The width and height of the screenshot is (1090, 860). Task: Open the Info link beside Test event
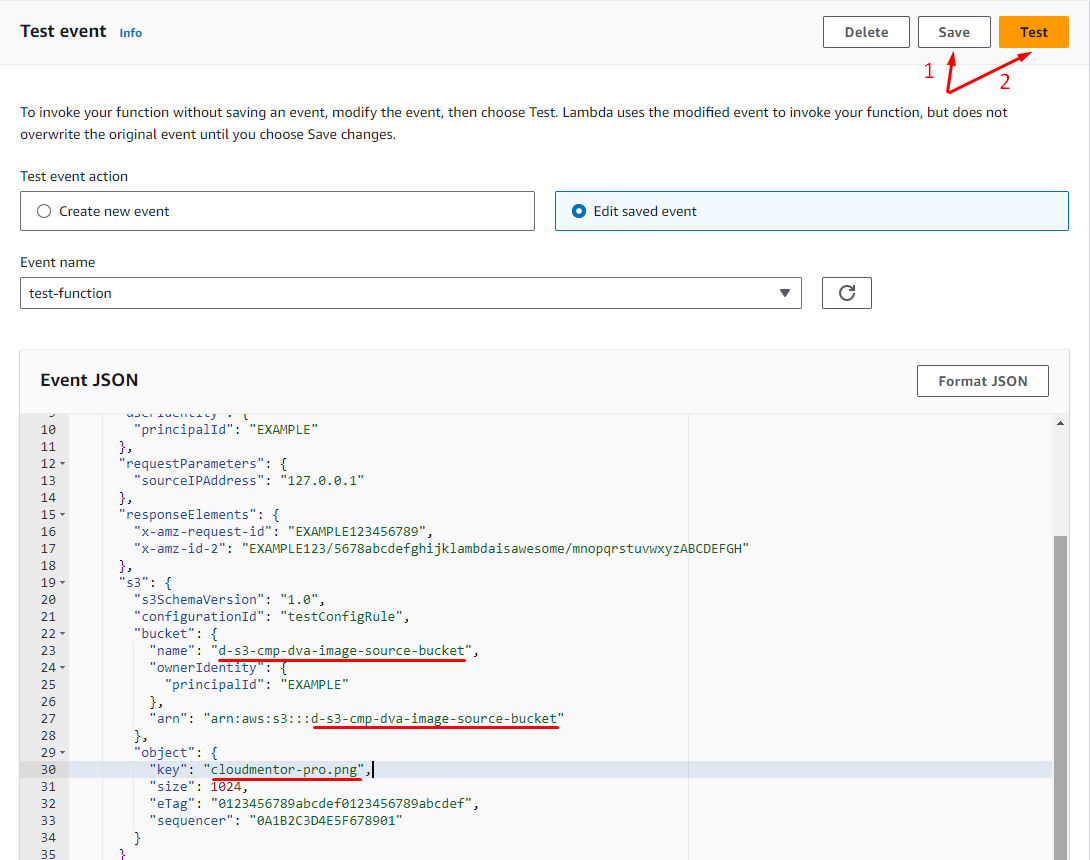[x=131, y=33]
